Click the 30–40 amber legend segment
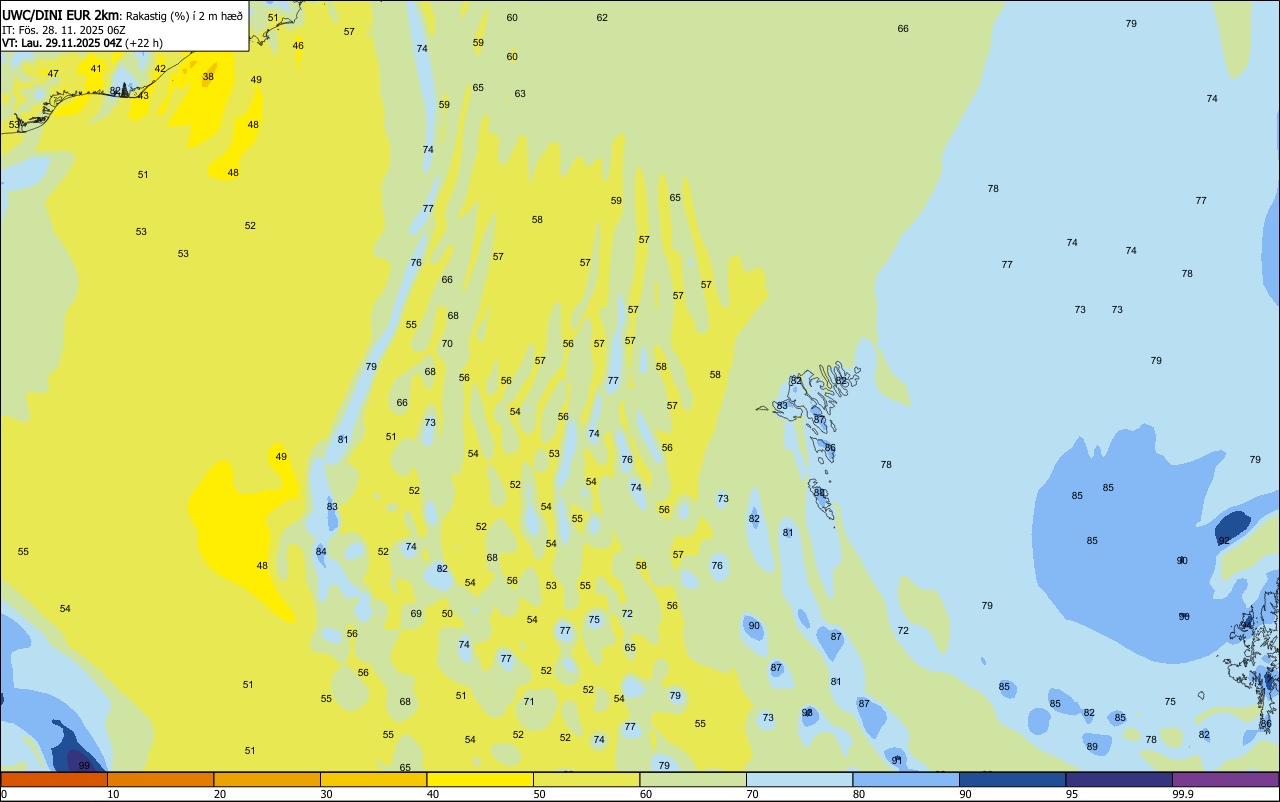 click(x=373, y=779)
